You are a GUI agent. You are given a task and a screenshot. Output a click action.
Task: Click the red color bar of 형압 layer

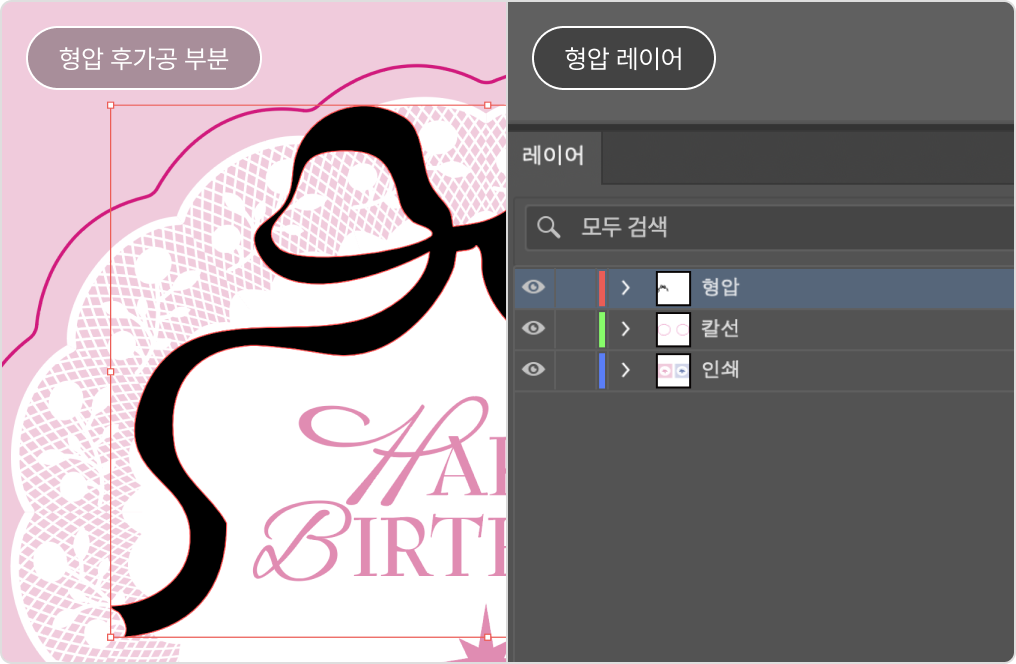602,288
